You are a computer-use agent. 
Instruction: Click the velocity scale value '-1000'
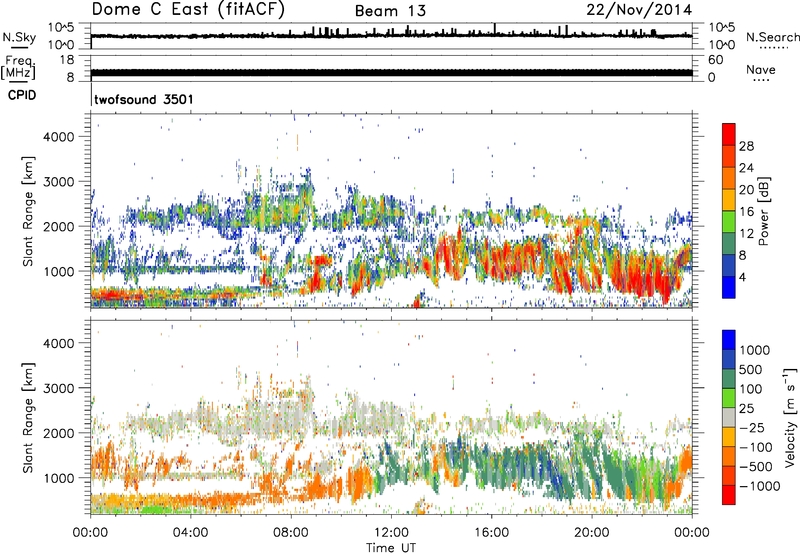point(759,486)
